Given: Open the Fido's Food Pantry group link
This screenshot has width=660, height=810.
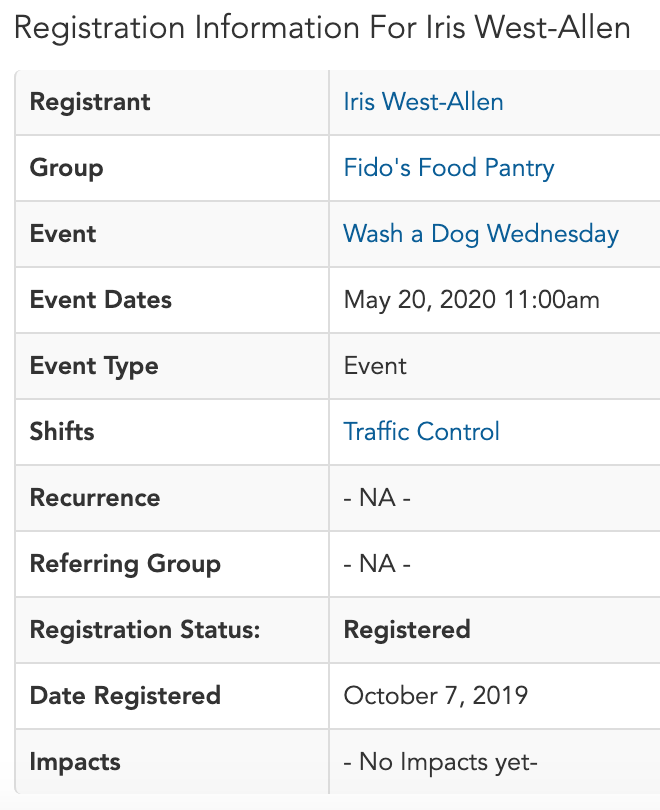Looking at the screenshot, I should (449, 168).
